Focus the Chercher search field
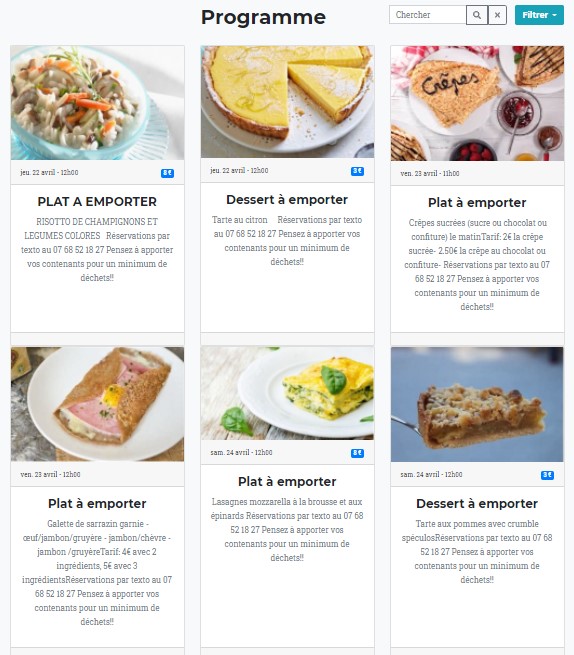Image resolution: width=574 pixels, height=655 pixels. 428,15
